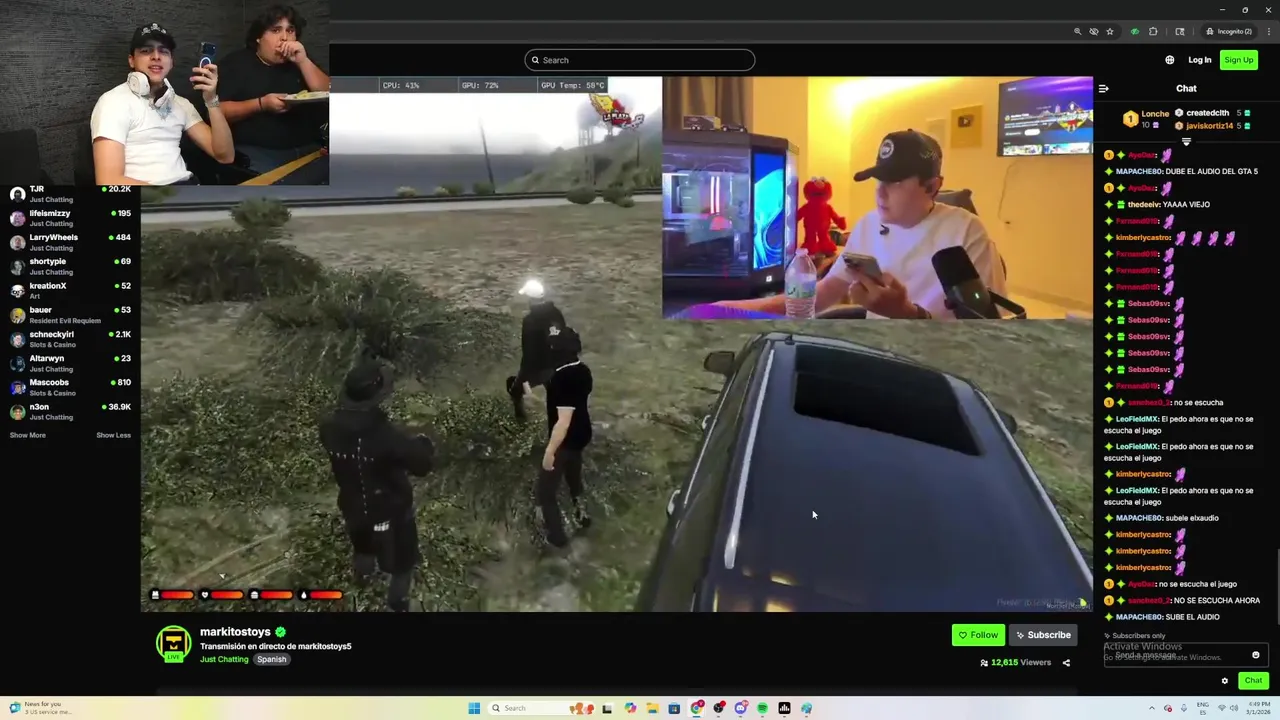The image size is (1280, 720).
Task: Follow the markitostoys channel
Action: pyautogui.click(x=978, y=635)
